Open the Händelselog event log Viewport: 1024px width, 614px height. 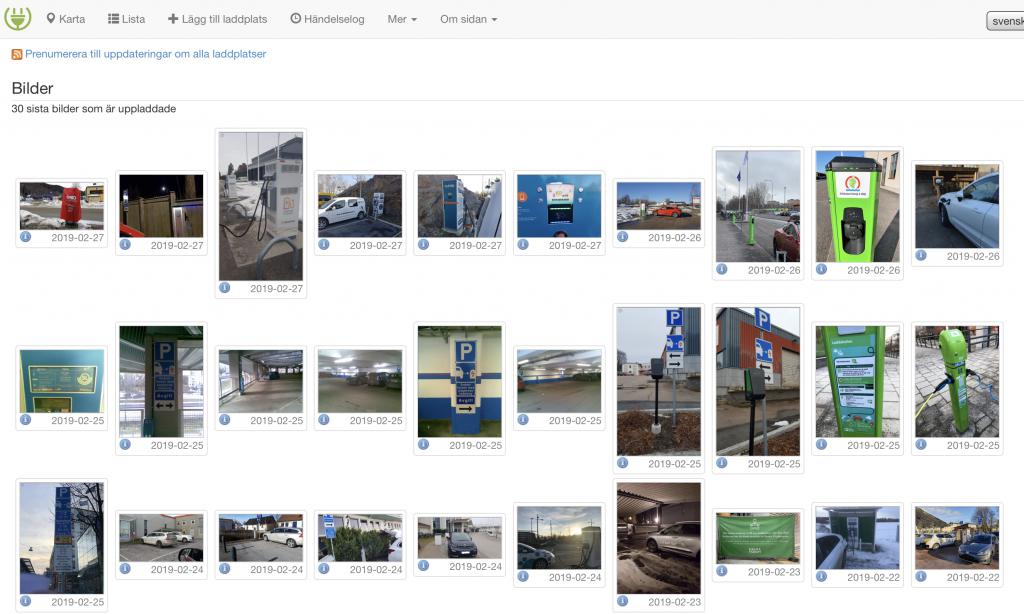click(x=327, y=19)
